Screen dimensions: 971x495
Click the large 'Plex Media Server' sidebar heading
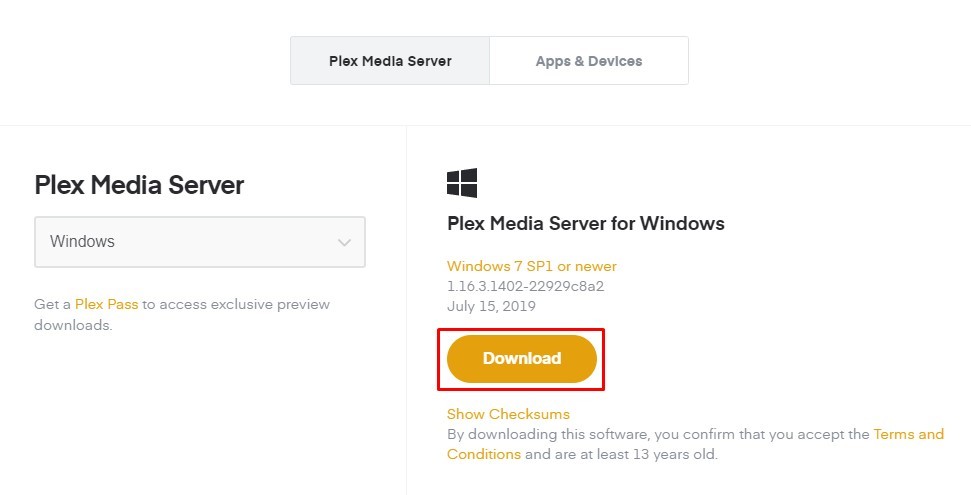click(x=139, y=185)
